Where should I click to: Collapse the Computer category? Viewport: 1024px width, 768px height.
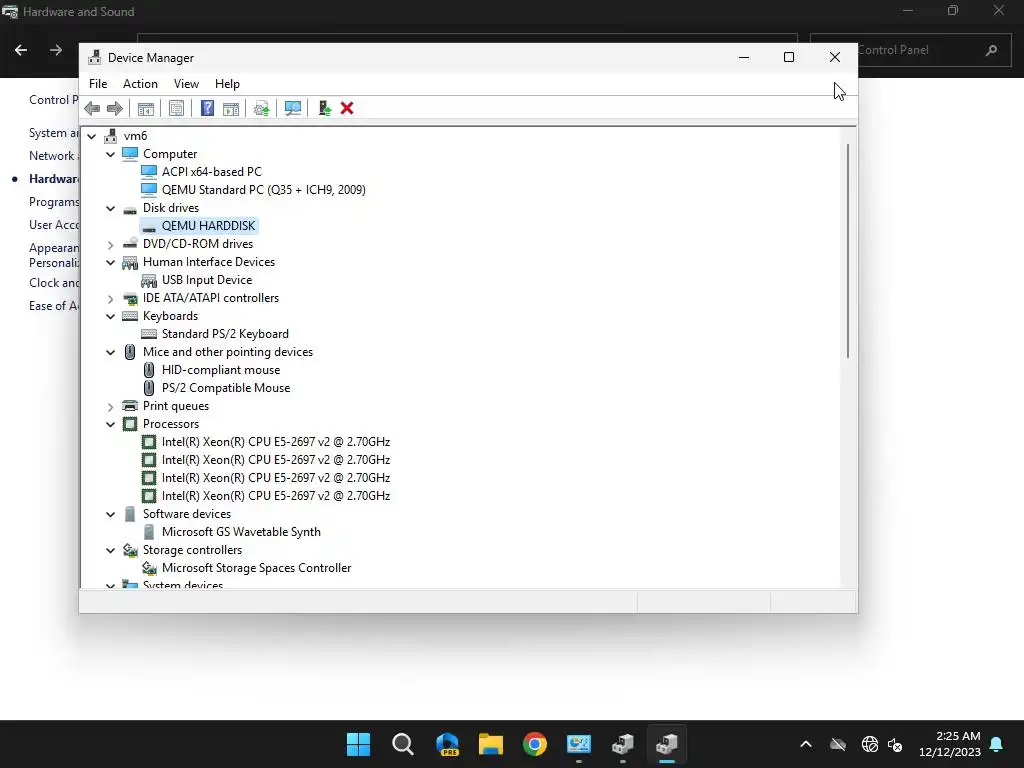pos(110,154)
